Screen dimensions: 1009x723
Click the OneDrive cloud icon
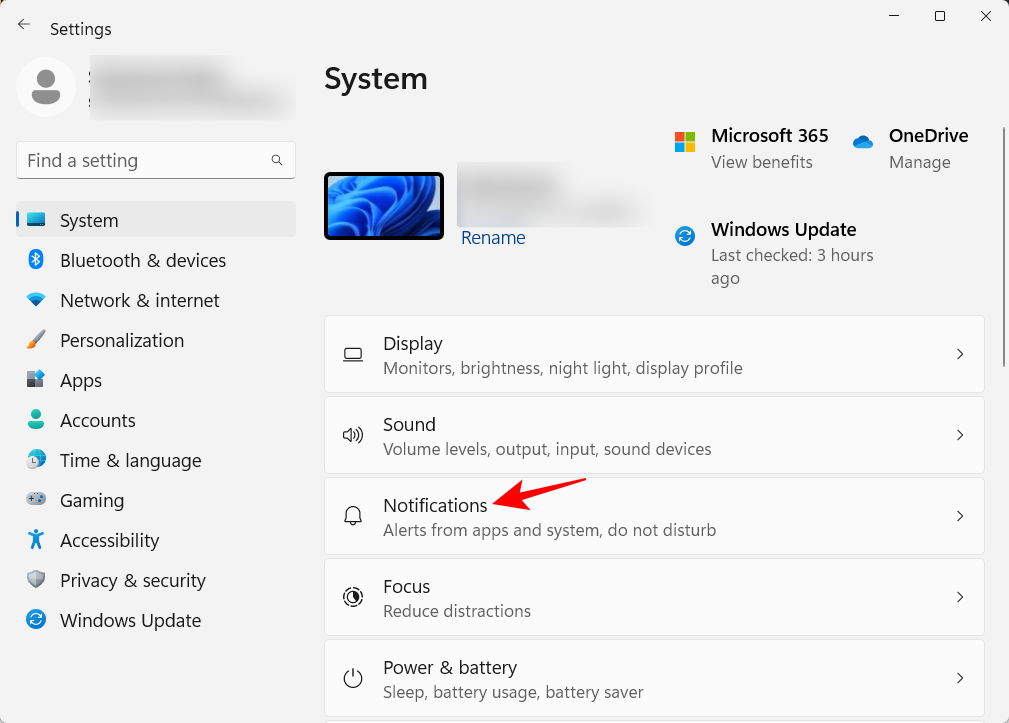click(x=862, y=141)
